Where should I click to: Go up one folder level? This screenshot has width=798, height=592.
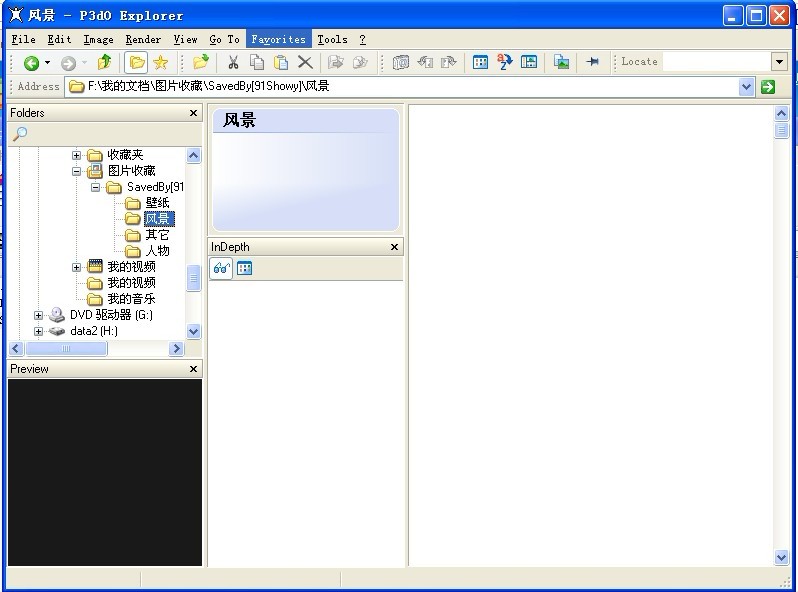(104, 62)
